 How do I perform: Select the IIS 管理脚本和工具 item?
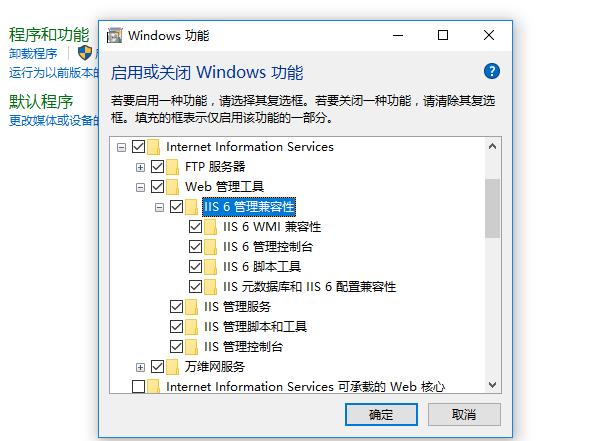click(255, 327)
